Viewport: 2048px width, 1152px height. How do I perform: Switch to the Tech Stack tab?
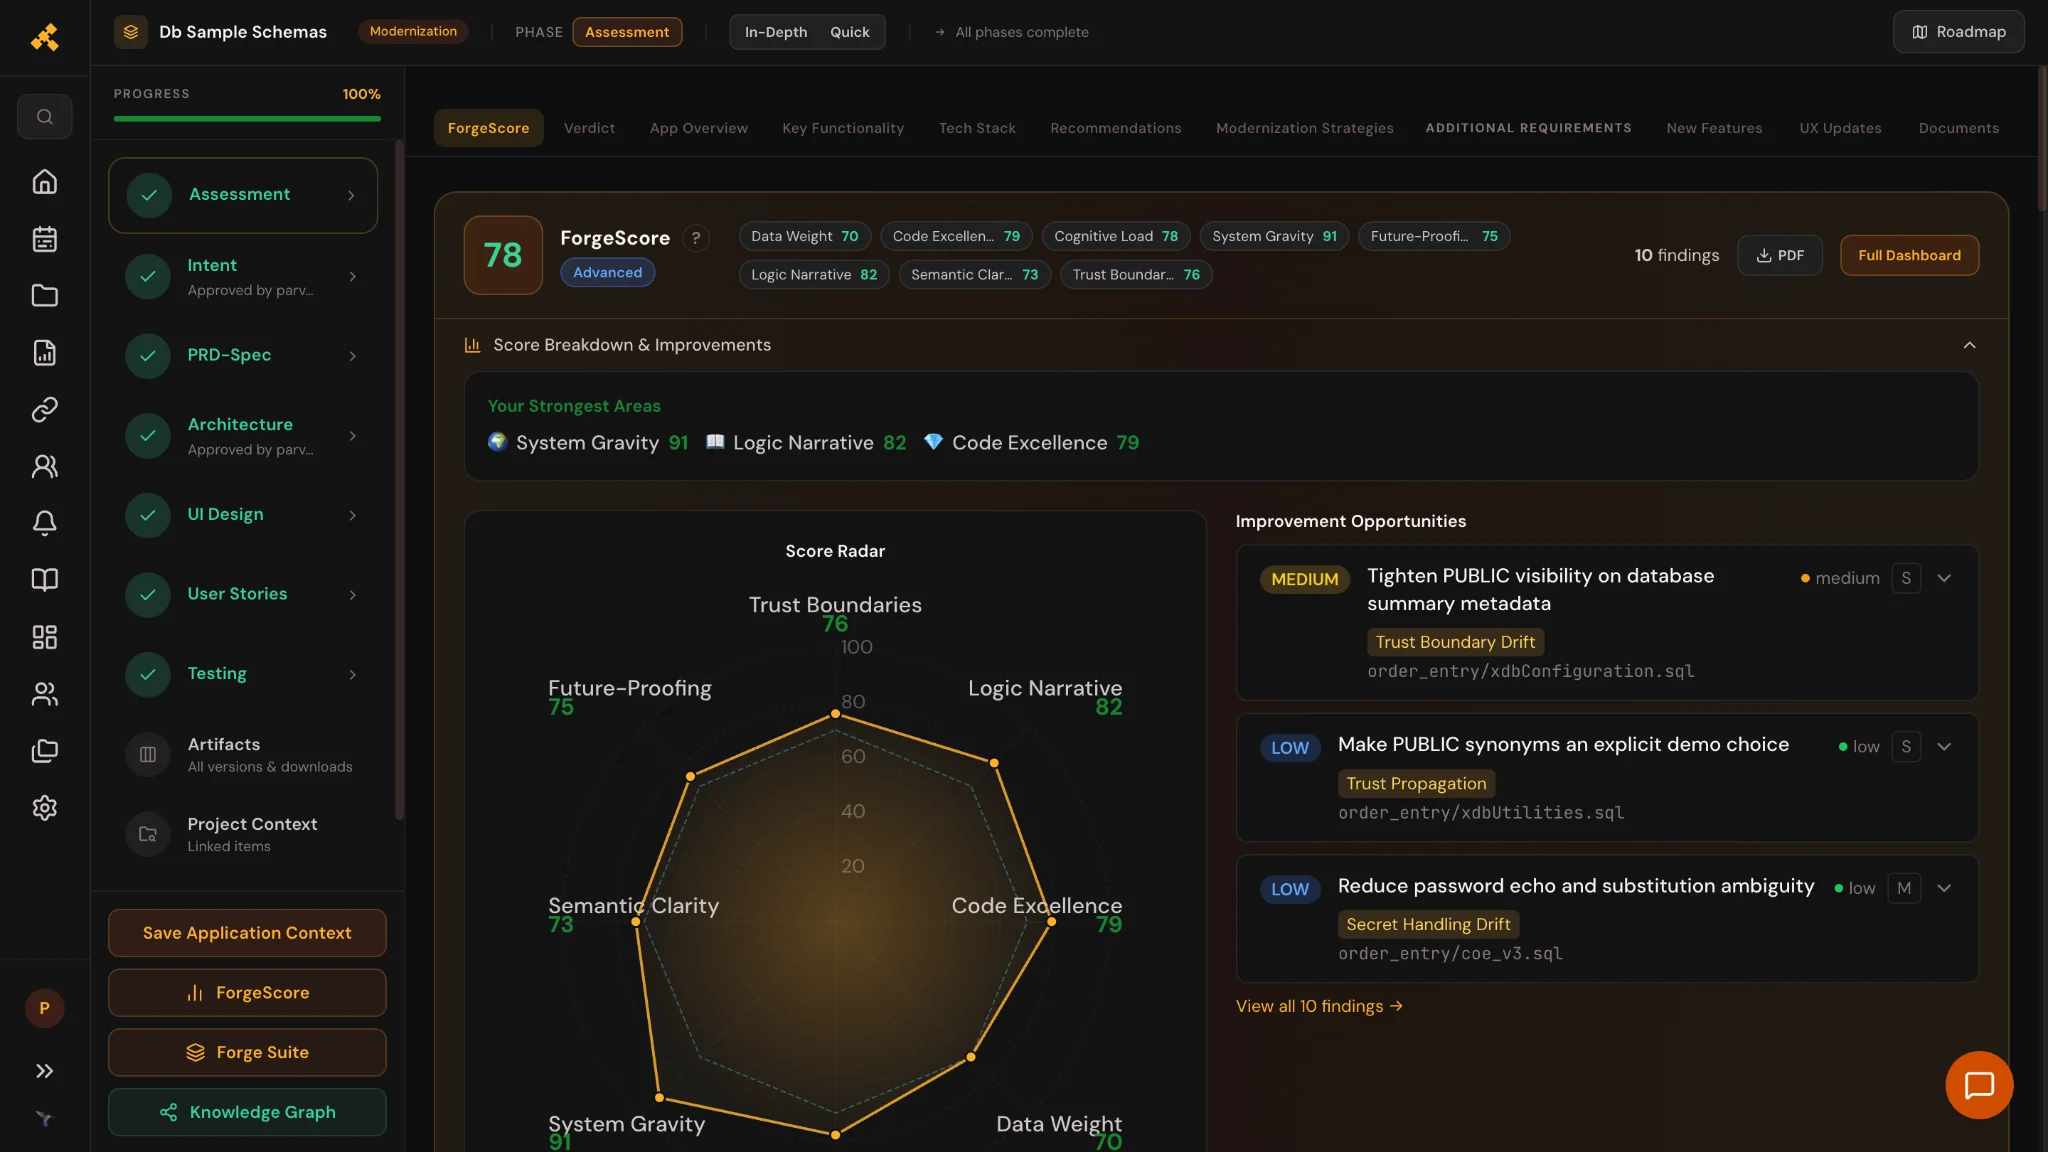point(977,128)
